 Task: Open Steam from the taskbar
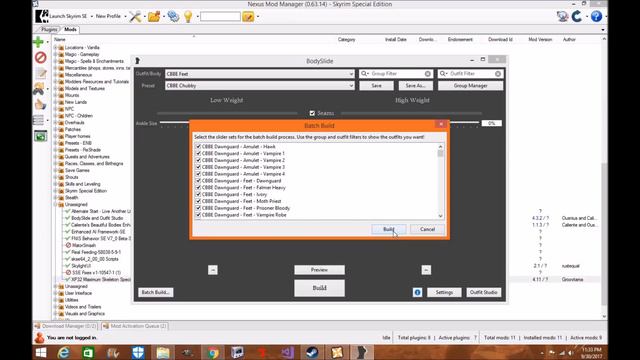[313, 353]
